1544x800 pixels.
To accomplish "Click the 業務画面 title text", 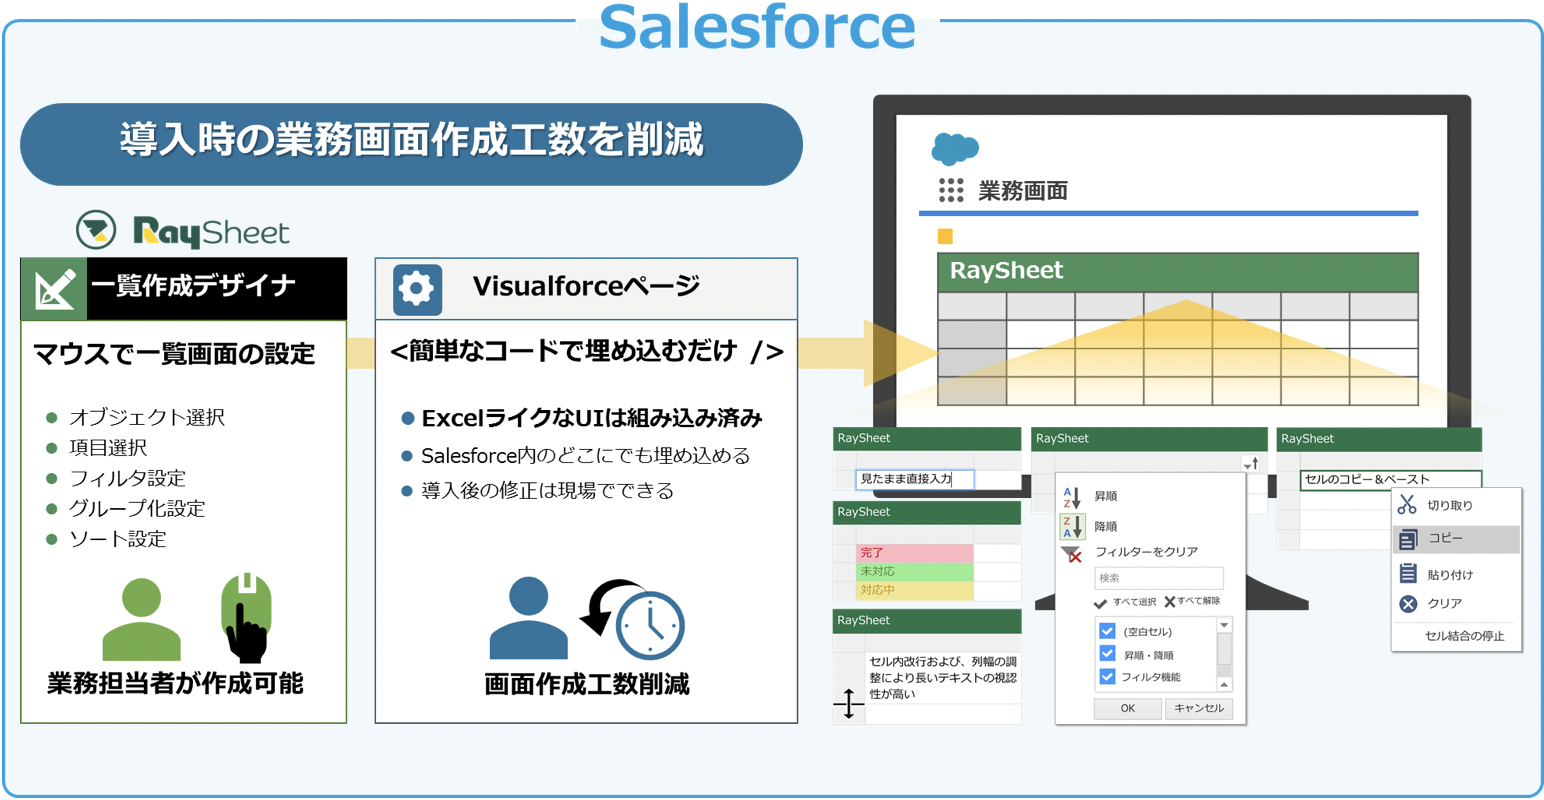I will [x=1022, y=191].
